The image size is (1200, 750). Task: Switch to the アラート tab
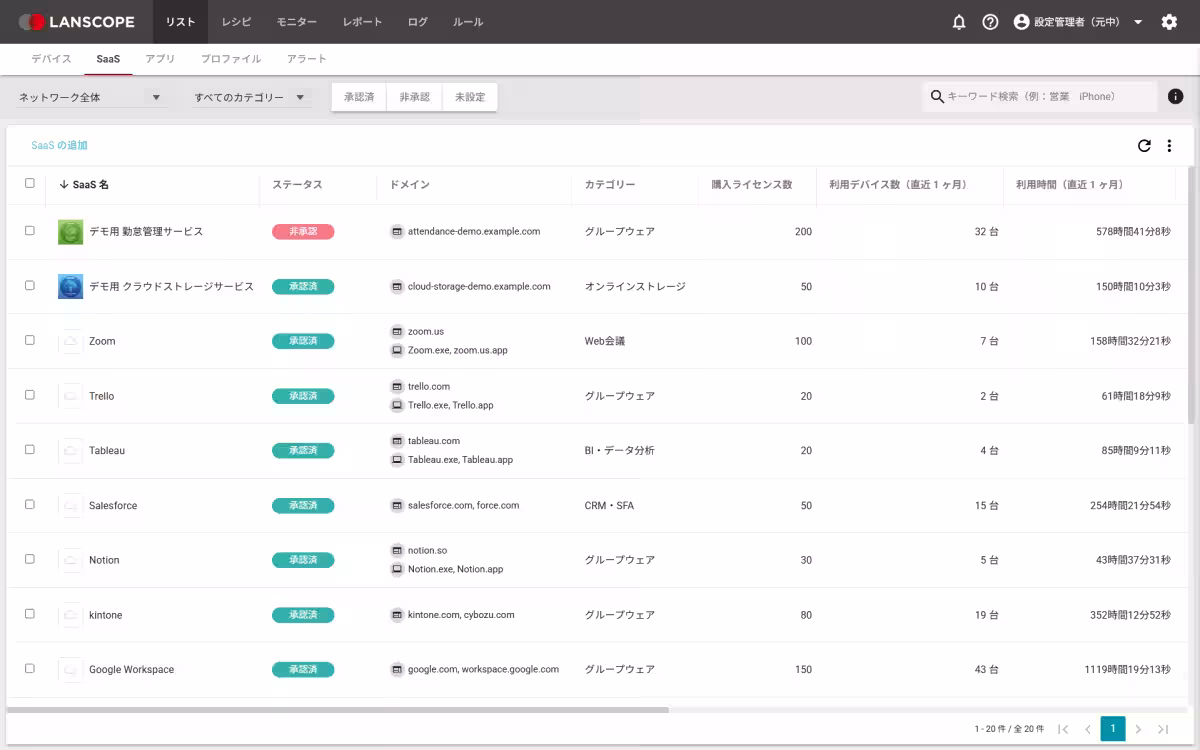point(307,59)
